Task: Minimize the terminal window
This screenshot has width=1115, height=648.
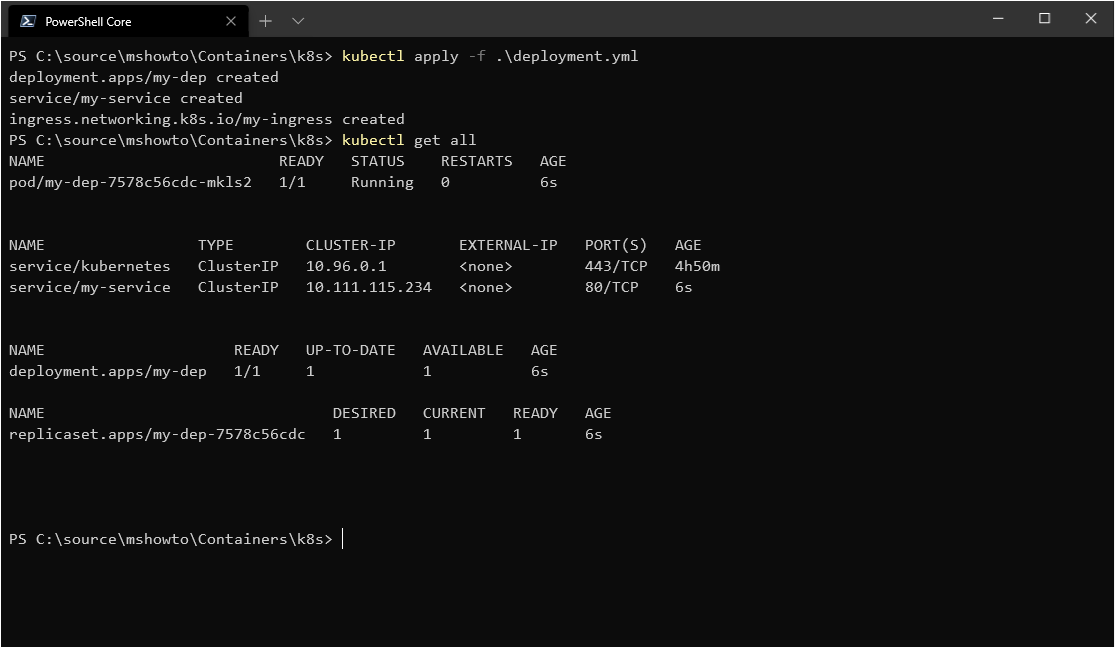Action: (x=998, y=18)
